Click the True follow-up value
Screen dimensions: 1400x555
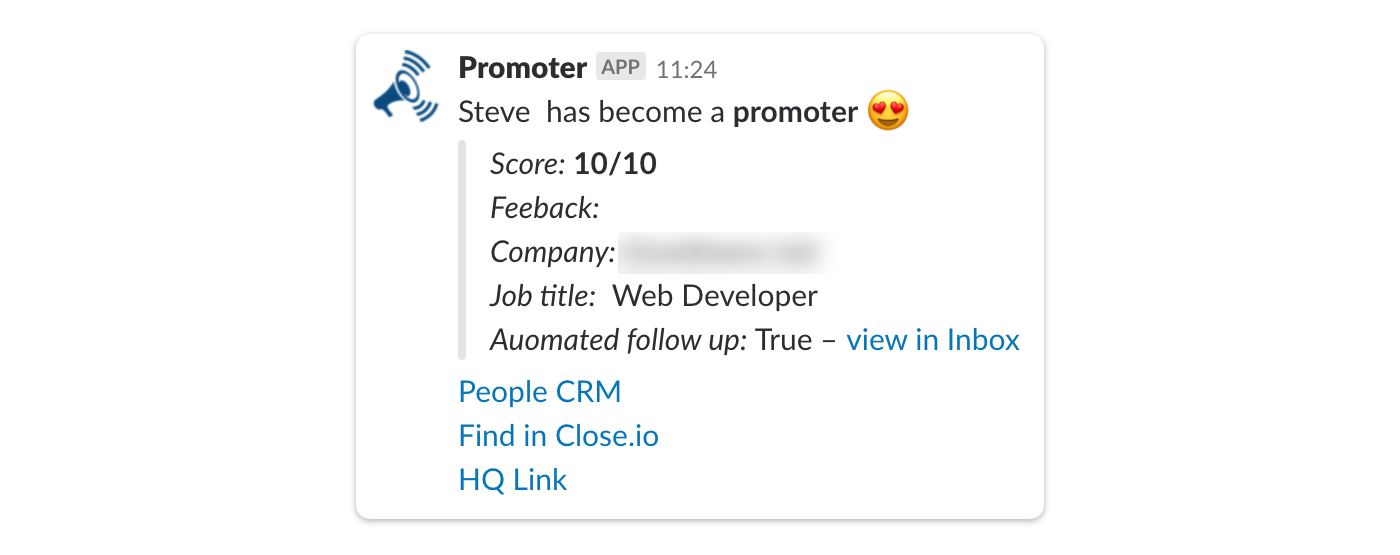(783, 340)
